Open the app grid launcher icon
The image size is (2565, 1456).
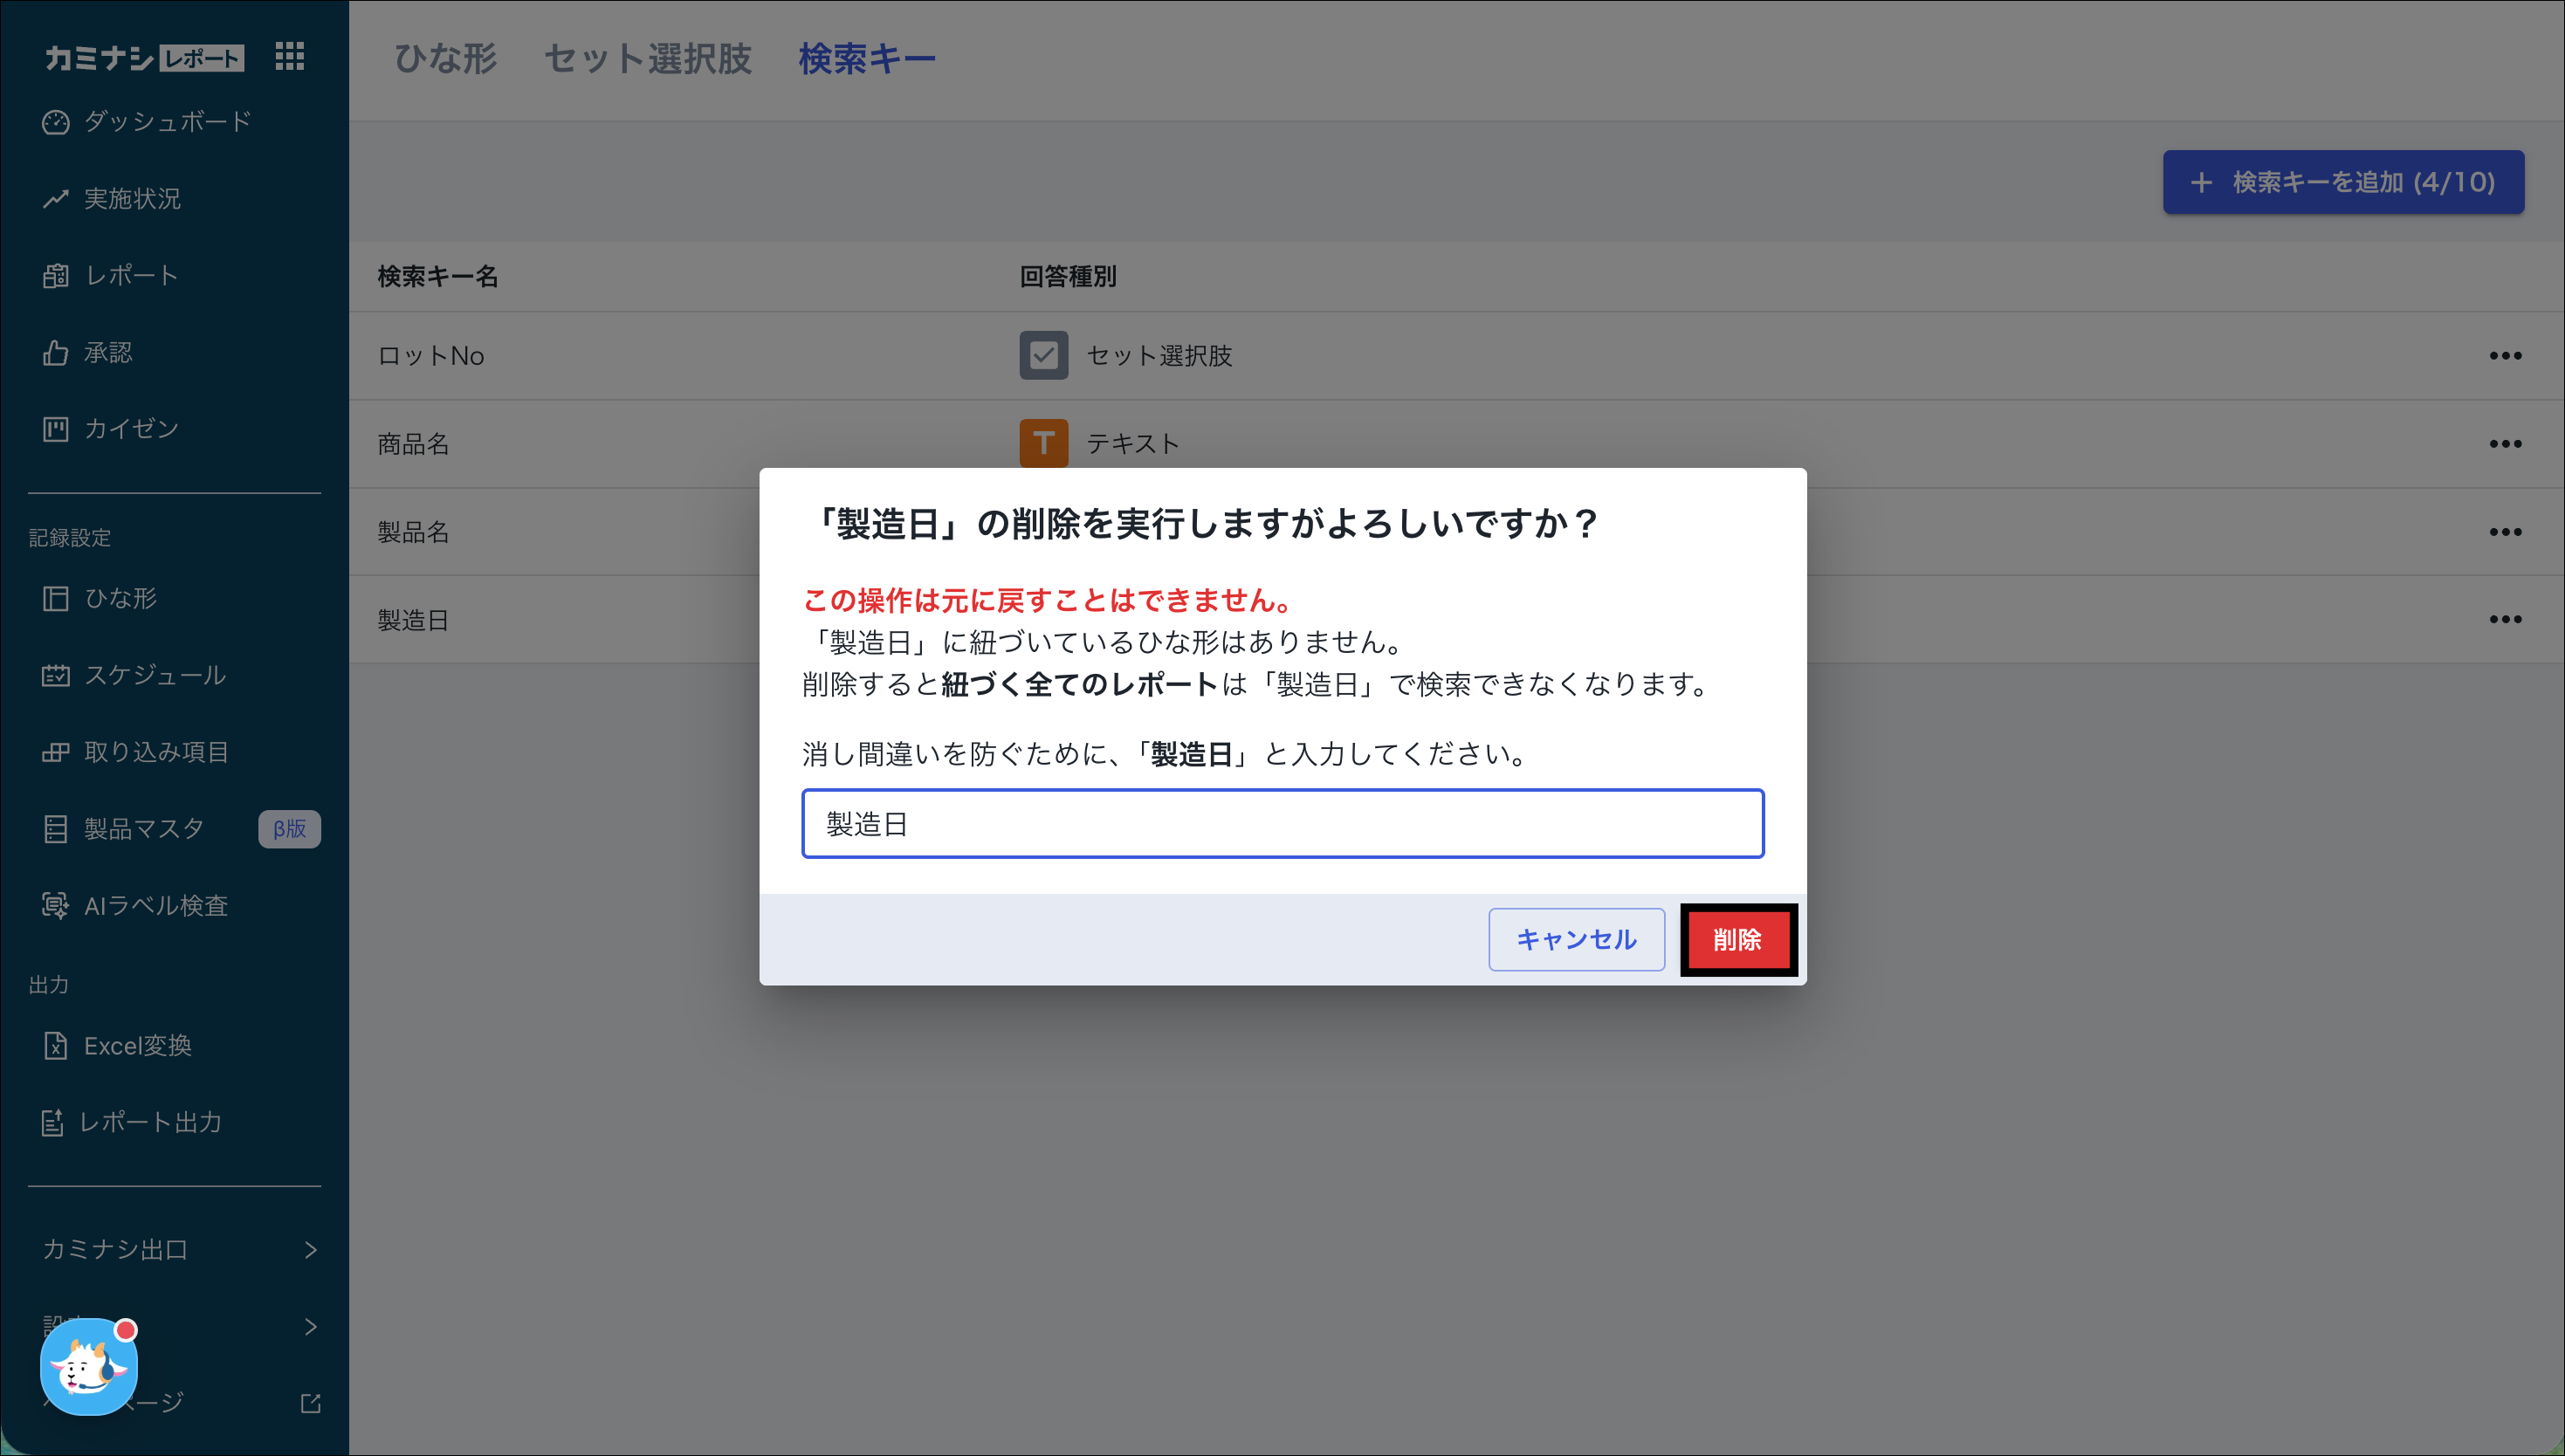coord(289,56)
